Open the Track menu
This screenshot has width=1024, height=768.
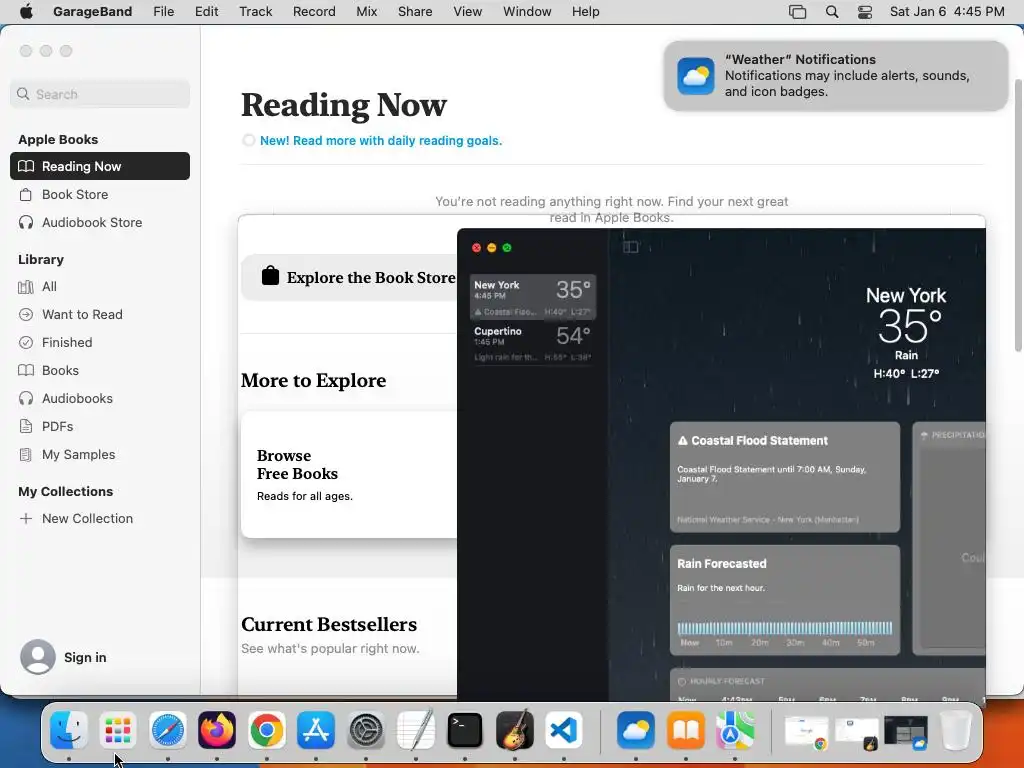(255, 12)
